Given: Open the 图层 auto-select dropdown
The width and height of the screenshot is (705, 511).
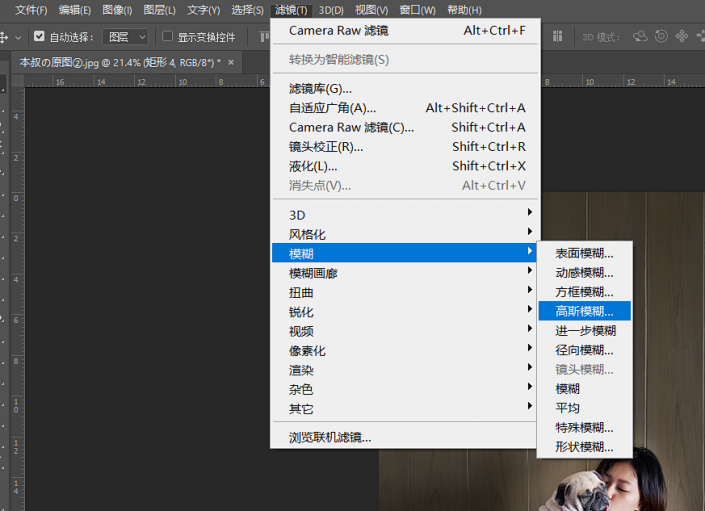Looking at the screenshot, I should (126, 37).
